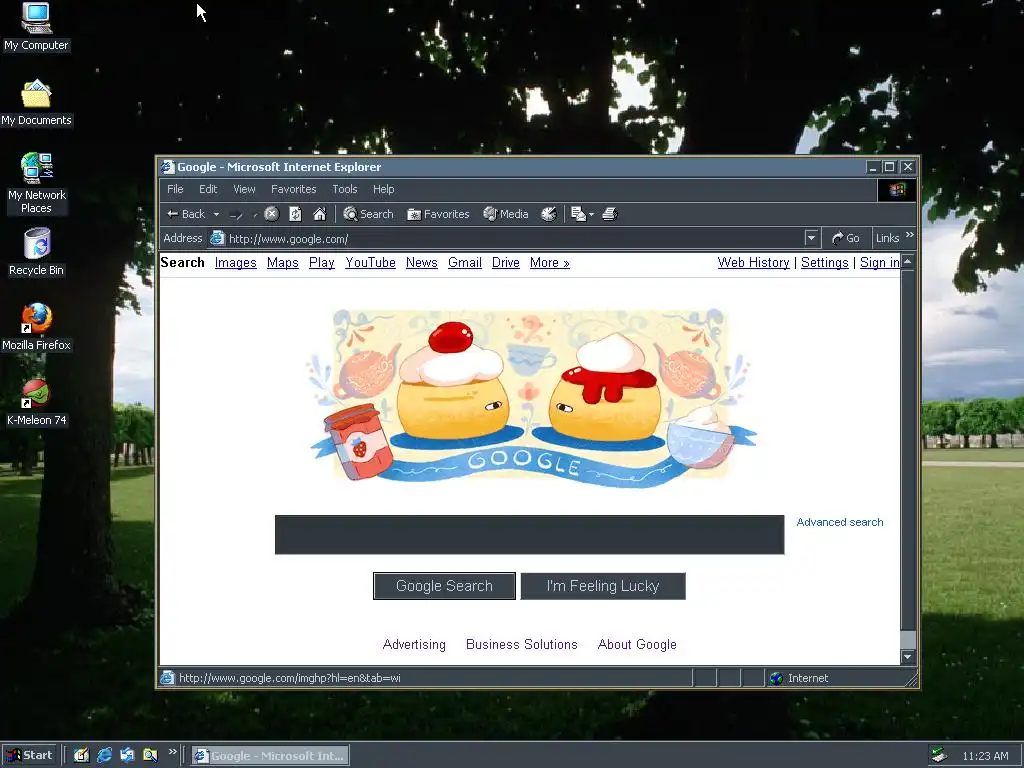Open the Edit menu
Screen dimensions: 1024x768
(208, 189)
